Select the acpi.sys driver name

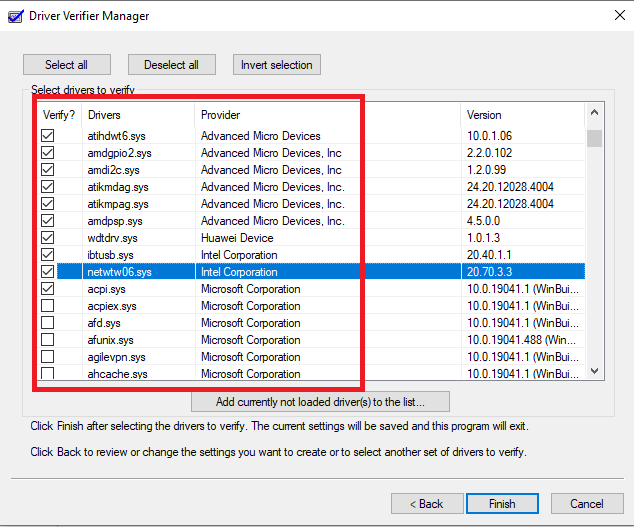pos(106,289)
